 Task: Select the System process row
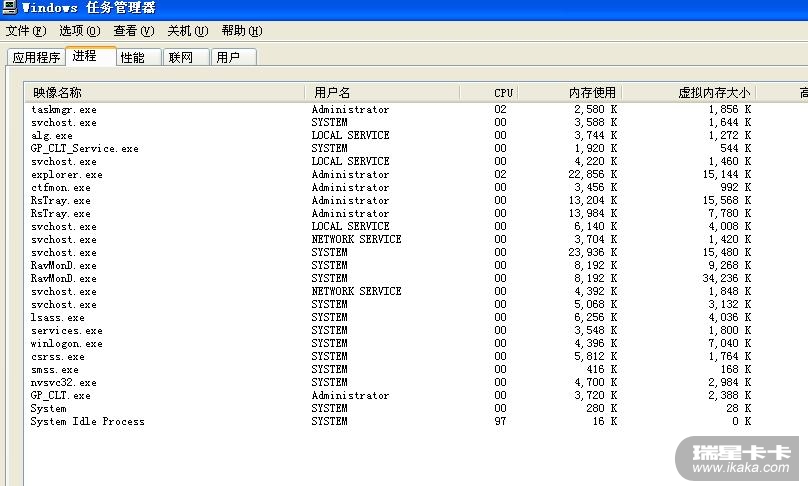[48, 408]
